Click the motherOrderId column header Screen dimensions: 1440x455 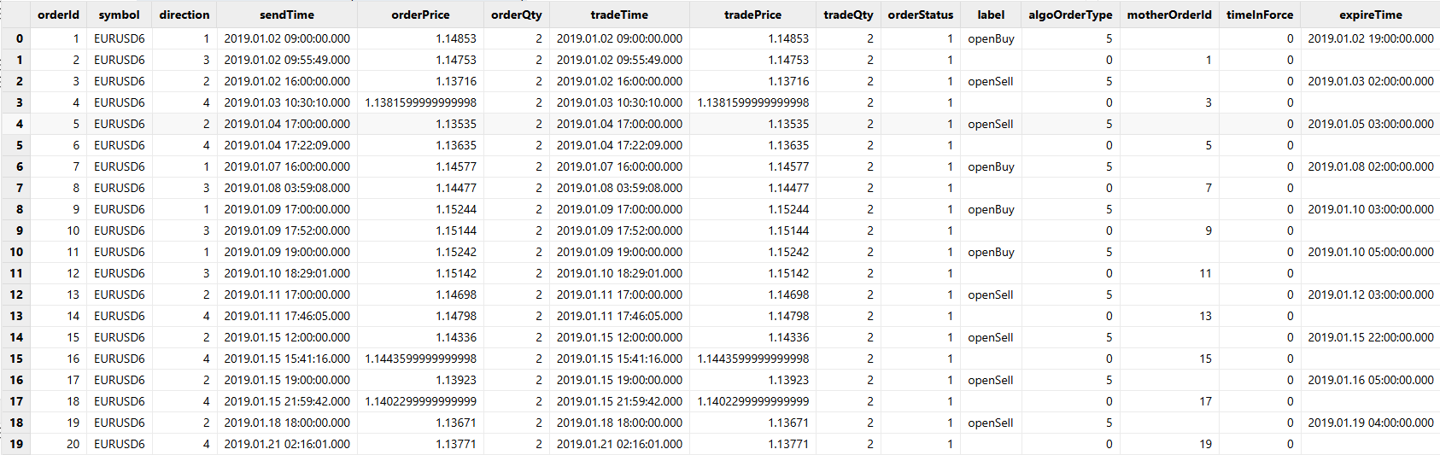coord(1169,15)
